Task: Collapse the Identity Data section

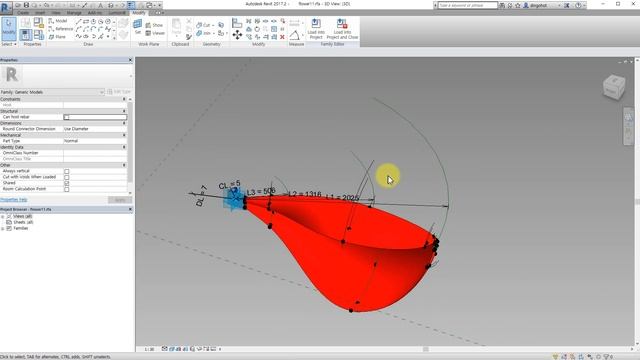Action: pos(124,147)
